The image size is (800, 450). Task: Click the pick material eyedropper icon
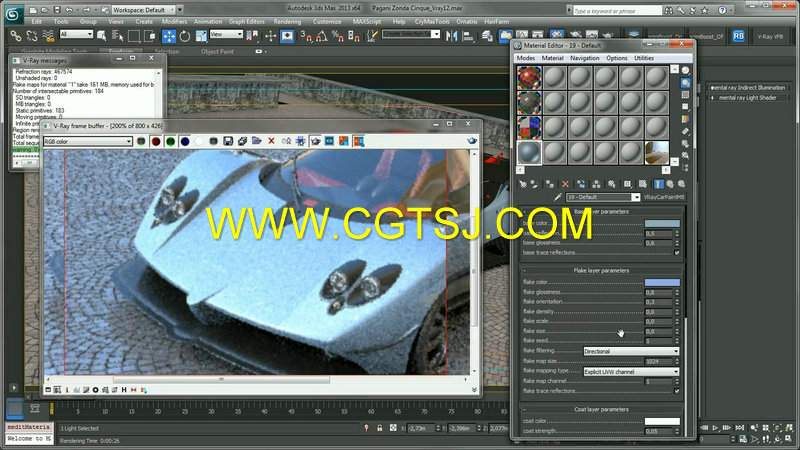558,197
